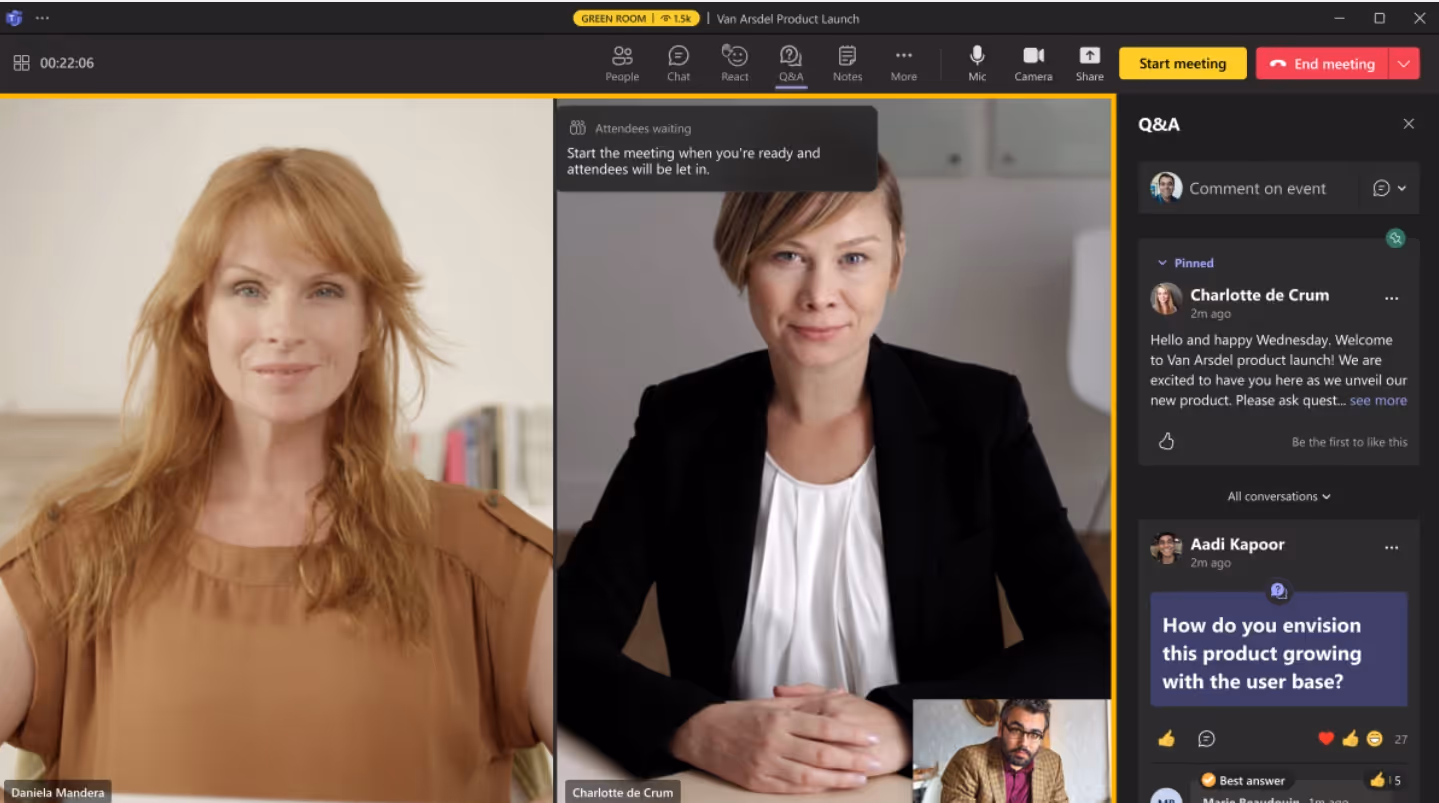The width and height of the screenshot is (1439, 803).
Task: Expand the End meeting dropdown arrow
Action: tap(1404, 63)
